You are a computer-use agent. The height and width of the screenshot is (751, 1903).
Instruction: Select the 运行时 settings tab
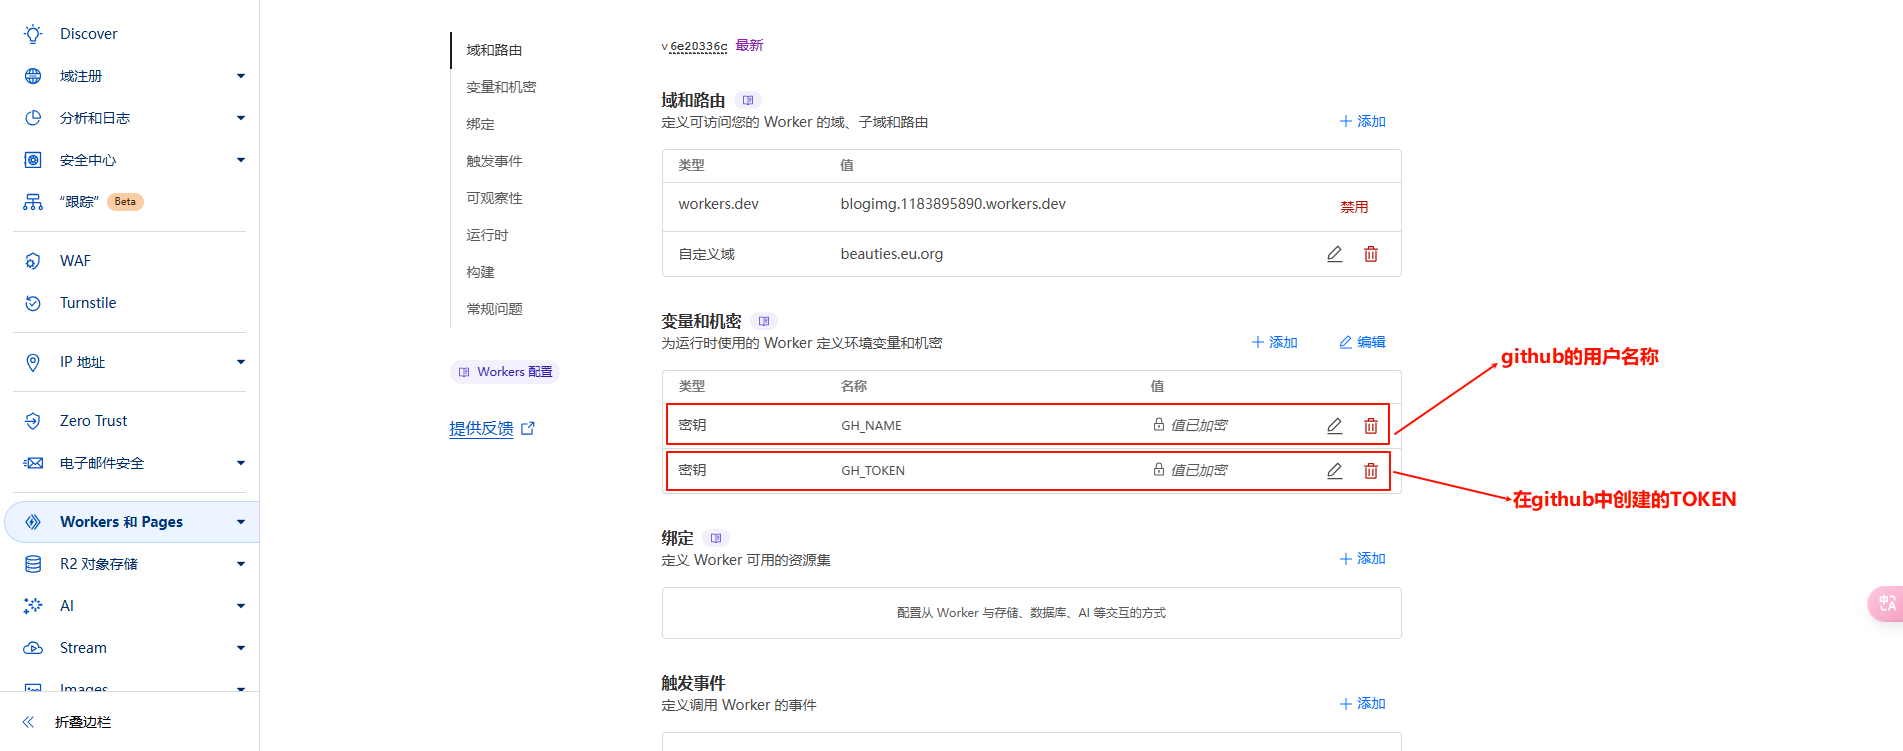(487, 235)
